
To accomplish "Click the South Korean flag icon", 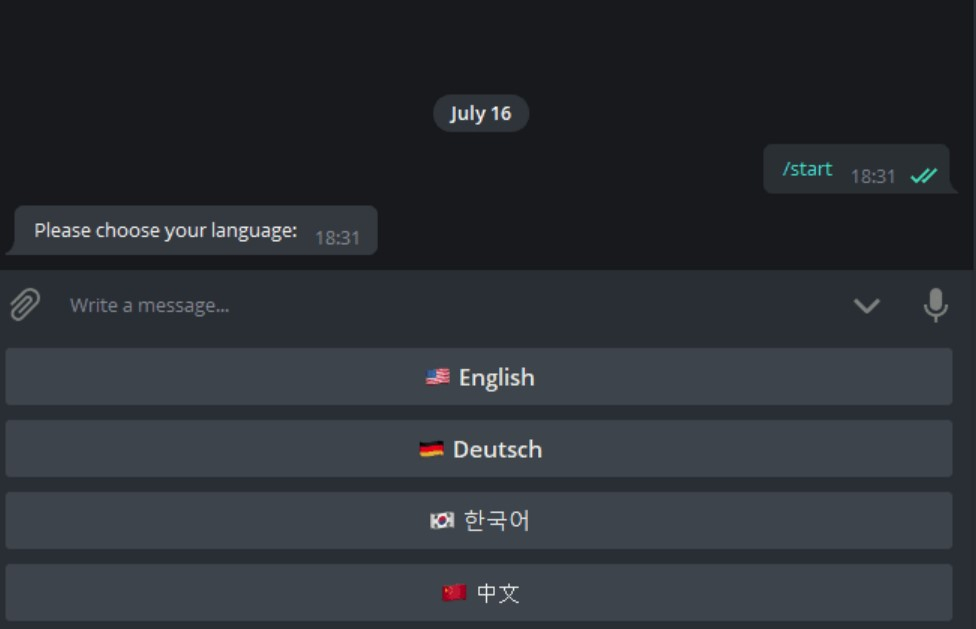I will click(441, 521).
